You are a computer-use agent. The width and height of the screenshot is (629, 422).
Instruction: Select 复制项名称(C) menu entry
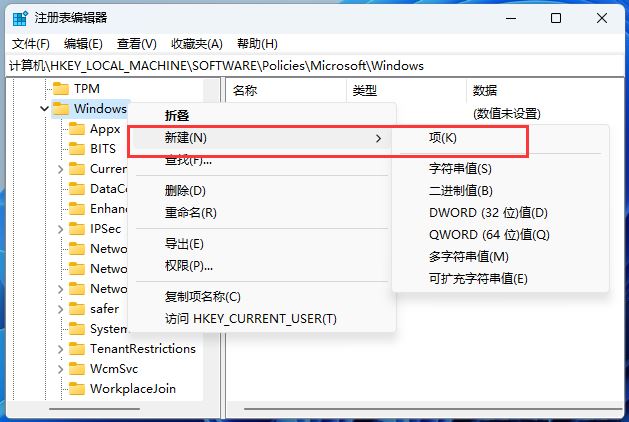point(202,297)
